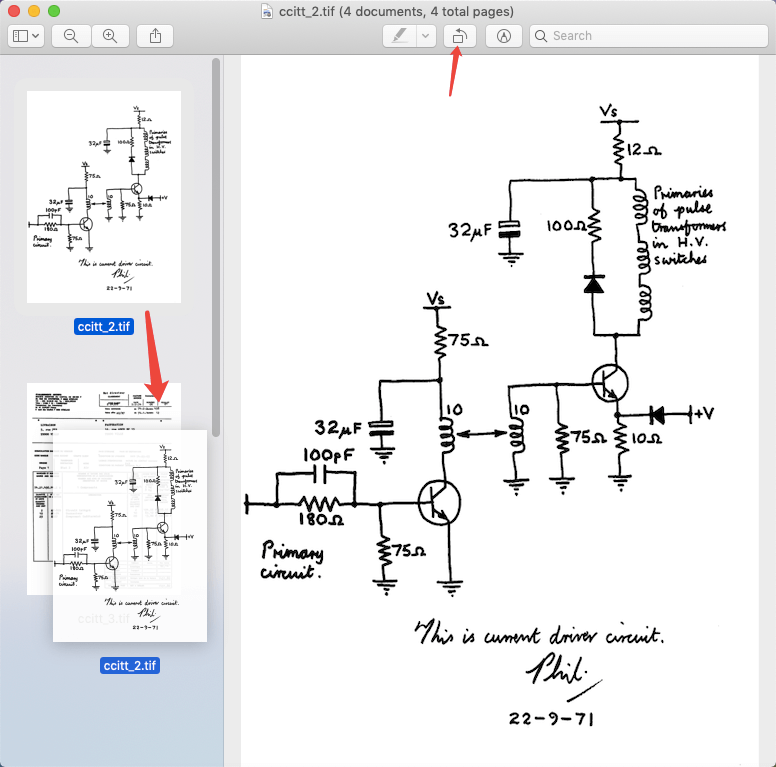The width and height of the screenshot is (776, 767).
Task: Select the top circuit thumbnail in sidebar
Action: coord(104,196)
